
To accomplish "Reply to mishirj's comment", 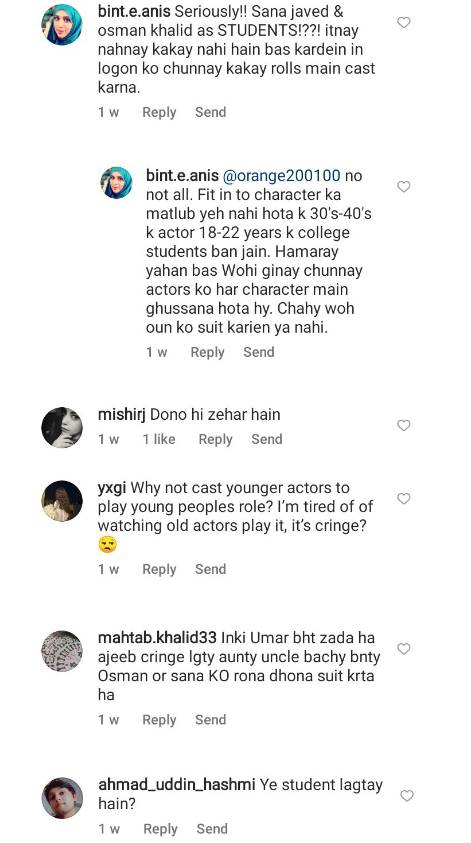I will [x=215, y=439].
